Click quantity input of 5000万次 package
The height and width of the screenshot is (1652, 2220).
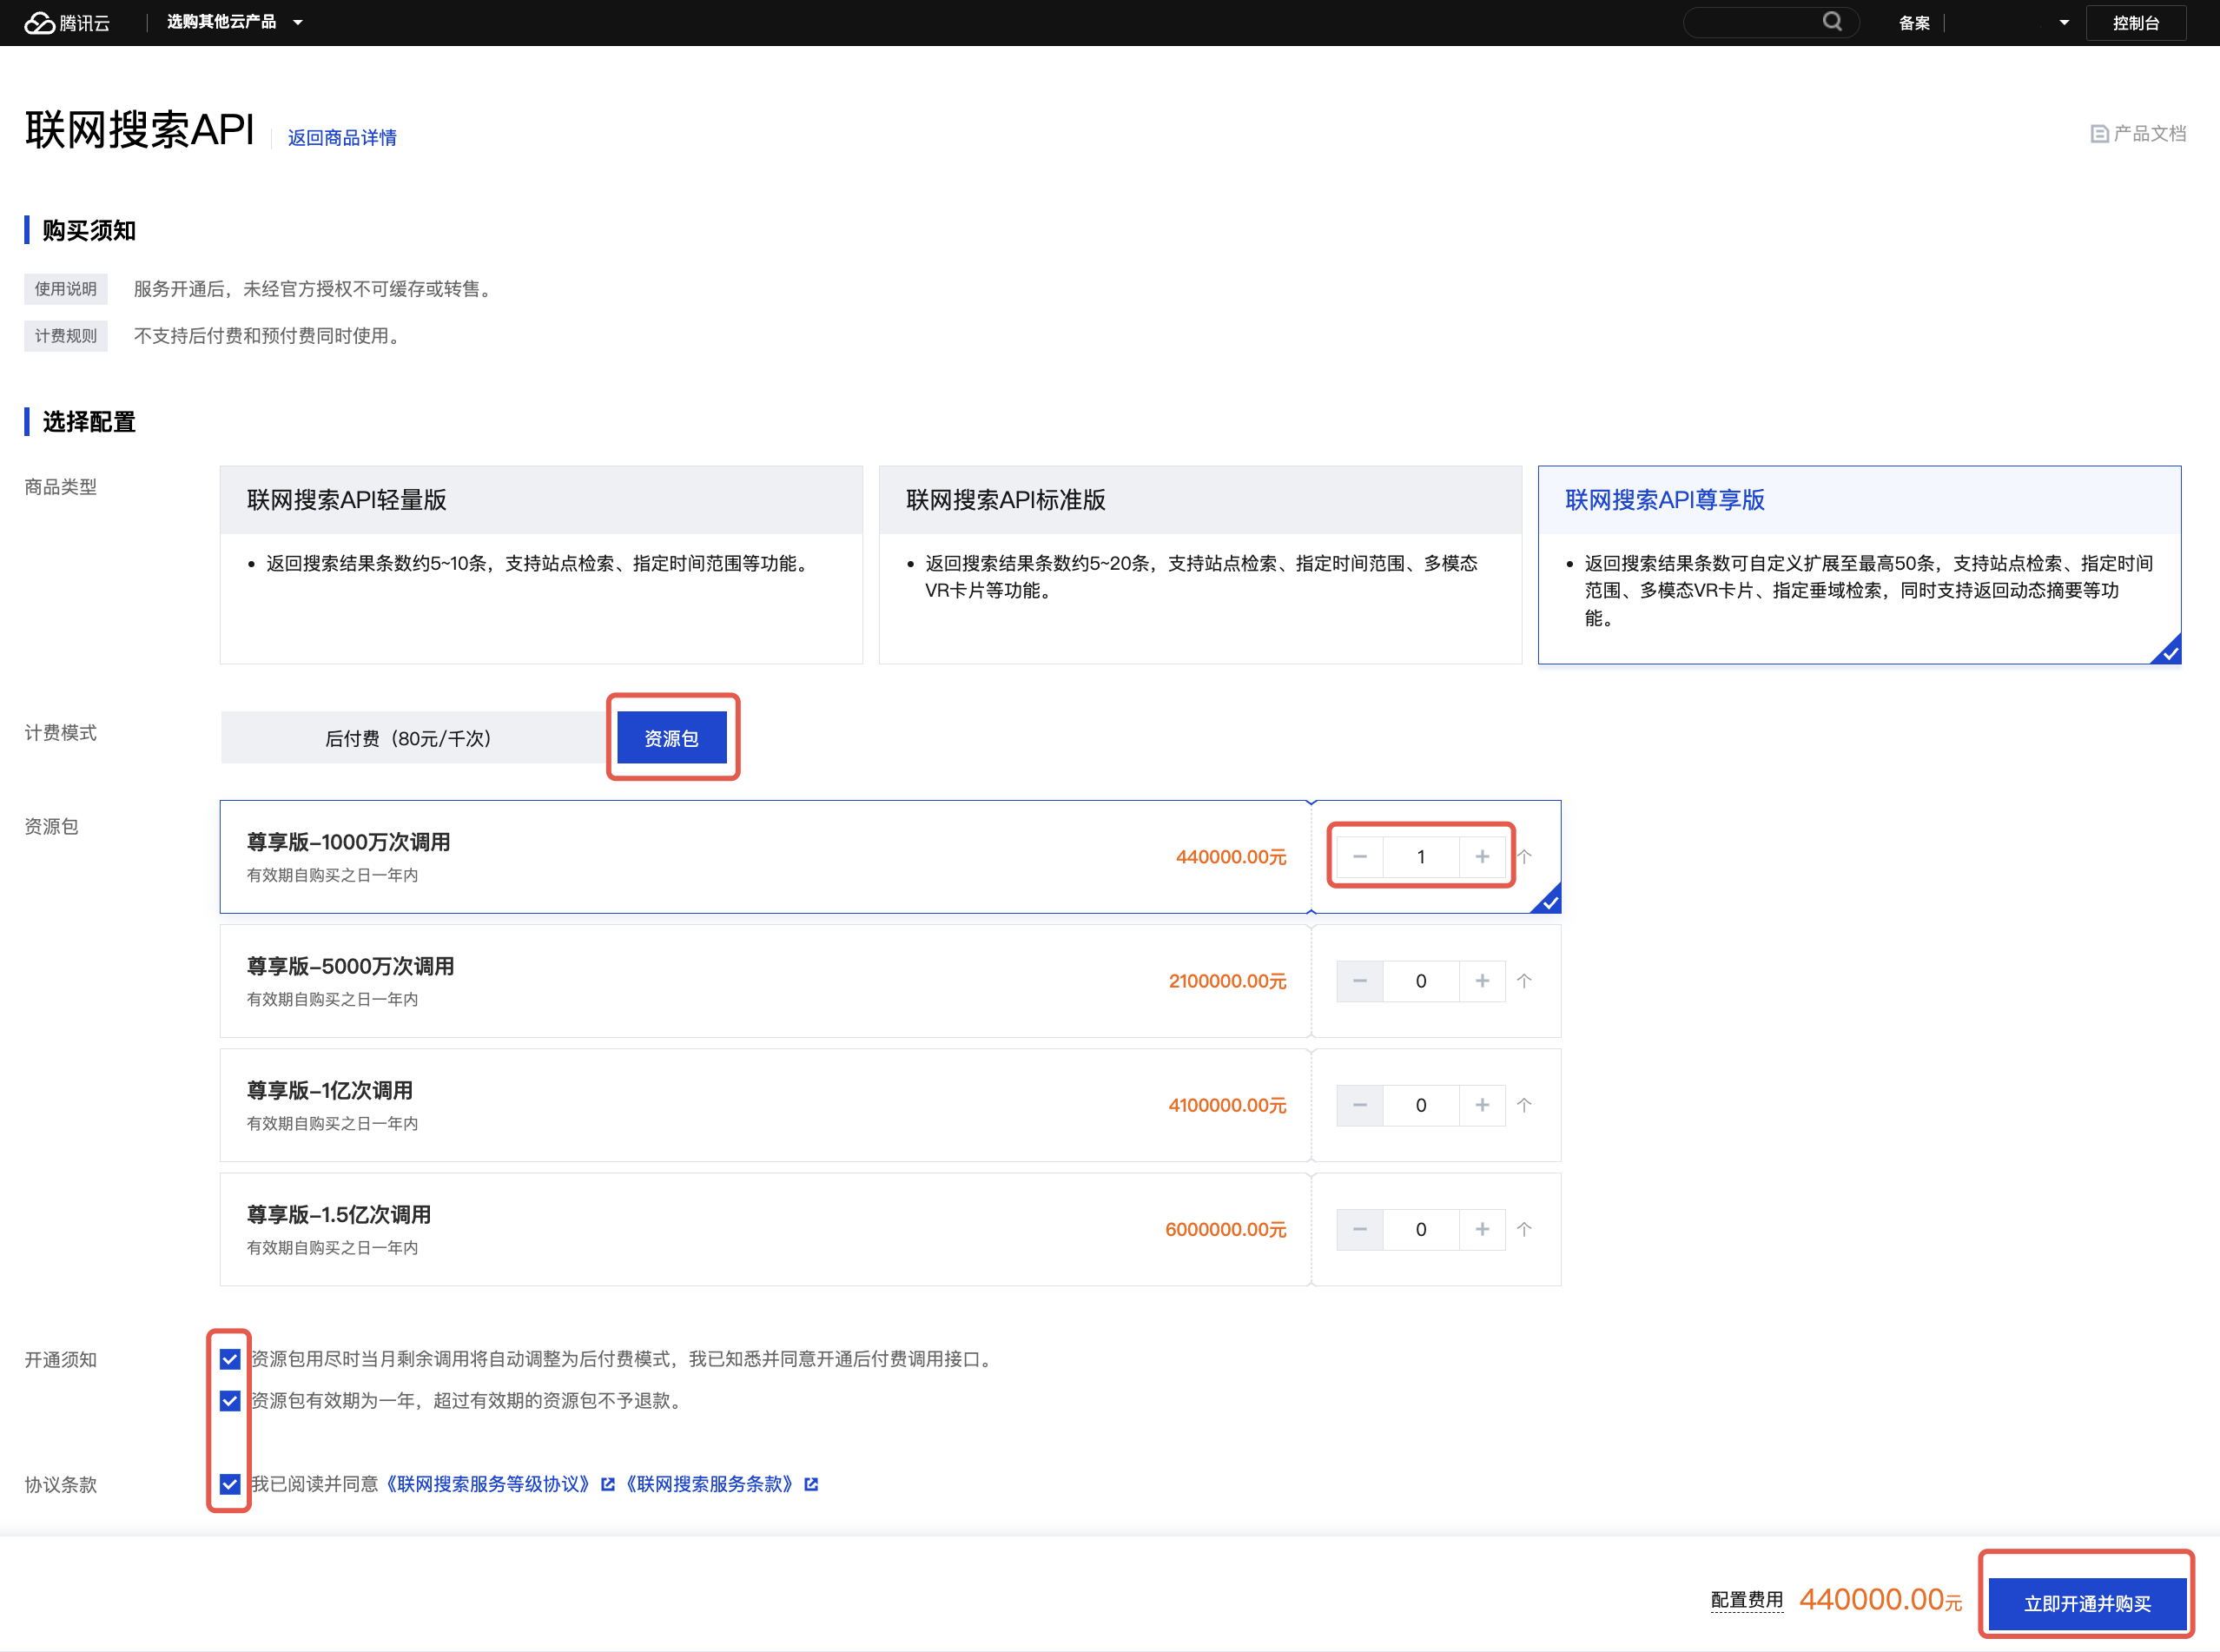pos(1420,981)
